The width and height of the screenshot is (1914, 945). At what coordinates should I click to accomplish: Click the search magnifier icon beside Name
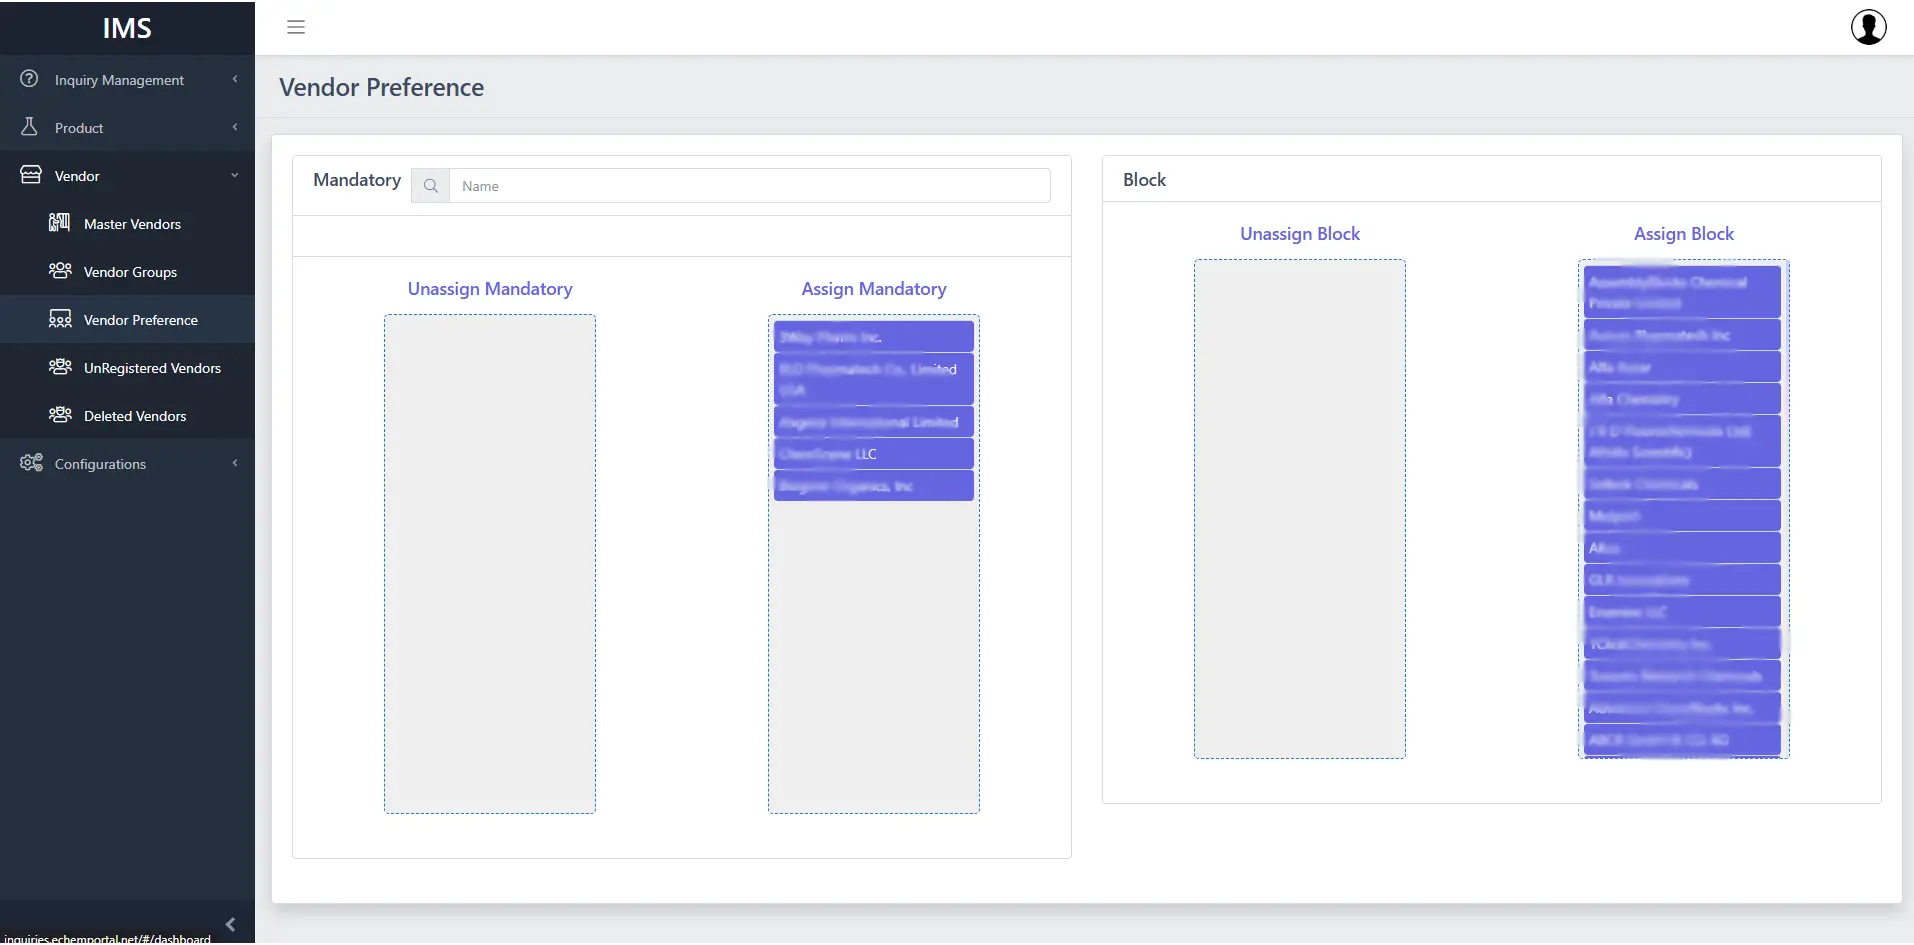click(431, 186)
